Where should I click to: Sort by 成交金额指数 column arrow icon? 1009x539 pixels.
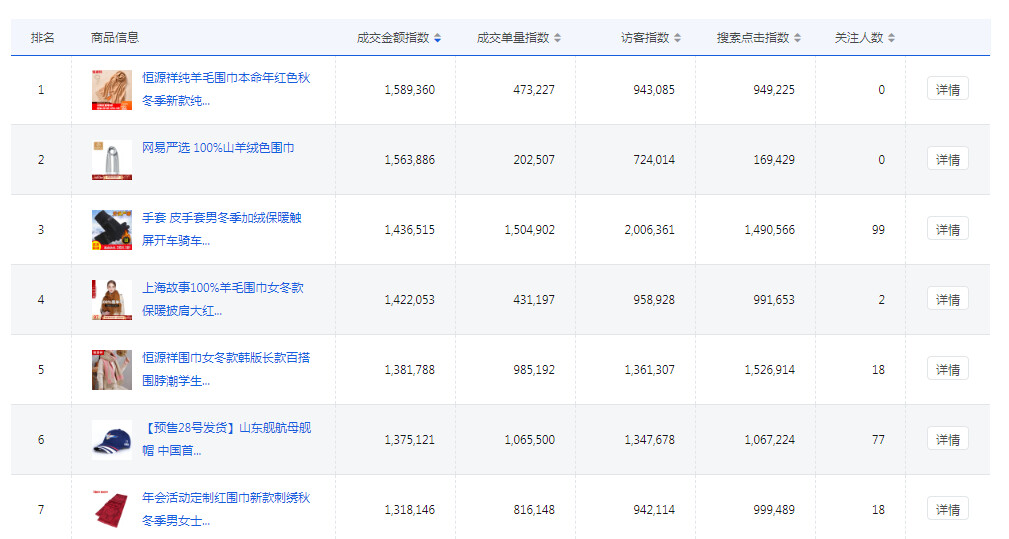tap(437, 38)
